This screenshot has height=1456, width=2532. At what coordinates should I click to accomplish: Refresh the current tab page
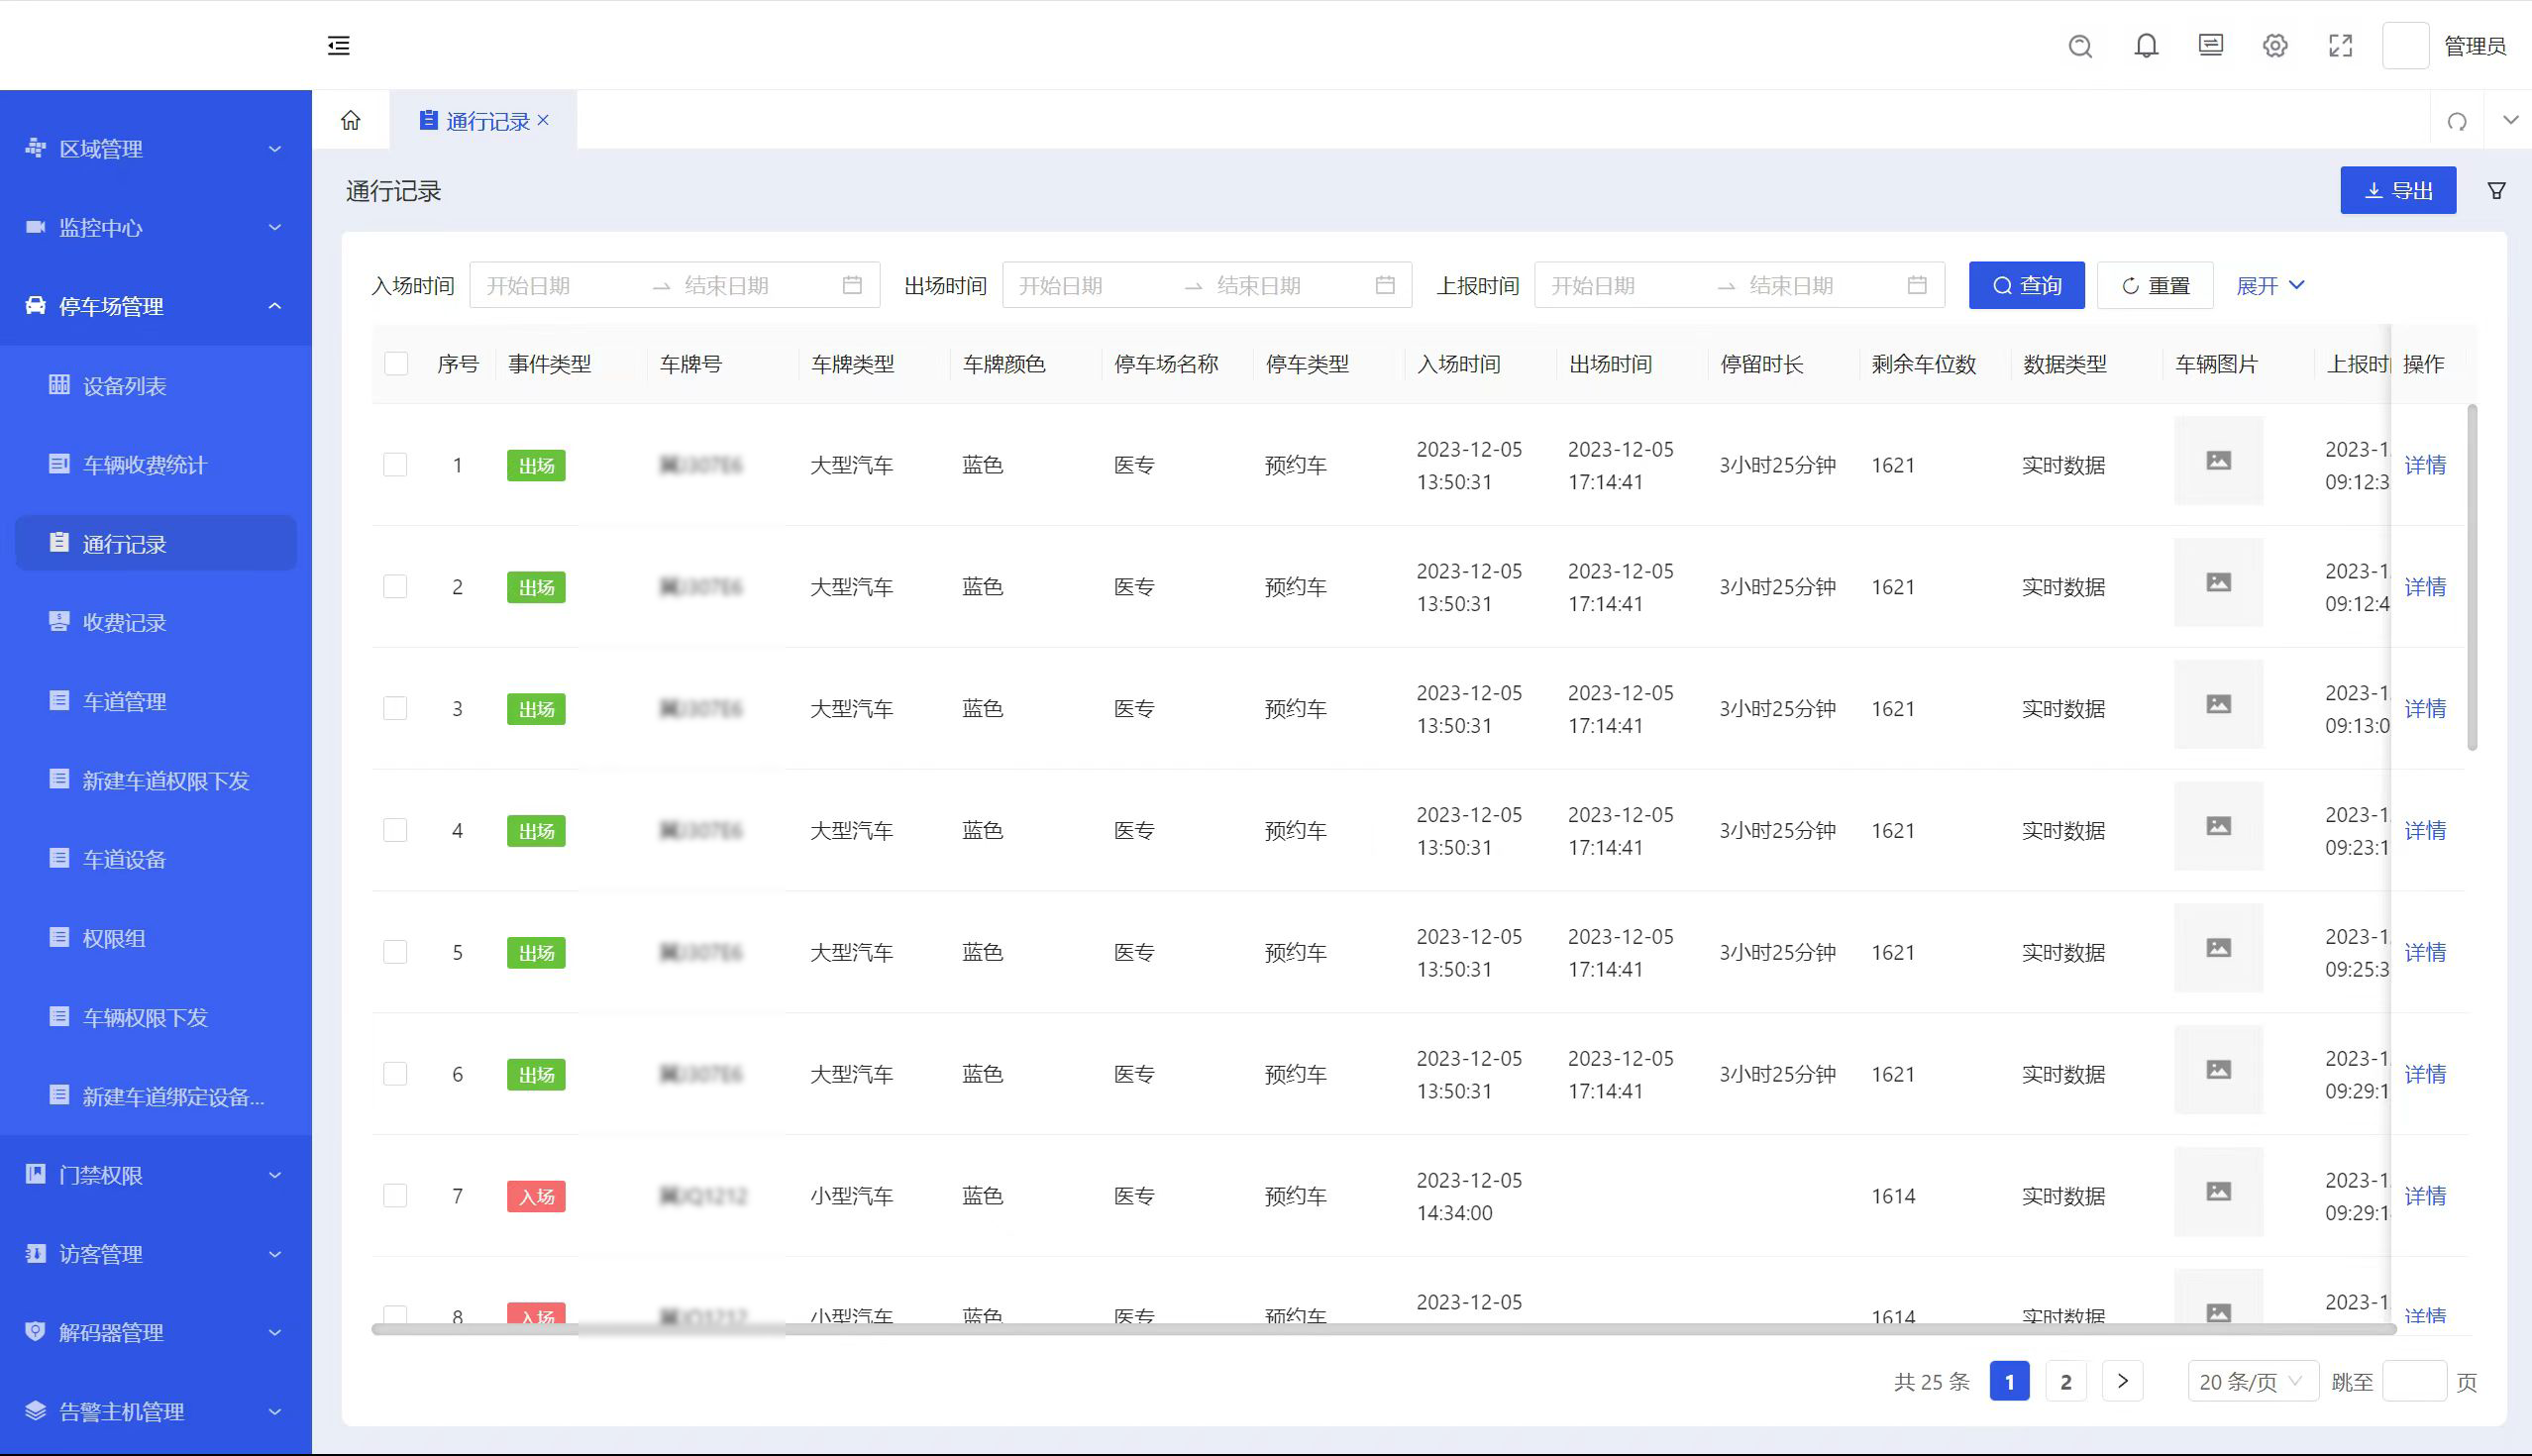[x=2457, y=121]
